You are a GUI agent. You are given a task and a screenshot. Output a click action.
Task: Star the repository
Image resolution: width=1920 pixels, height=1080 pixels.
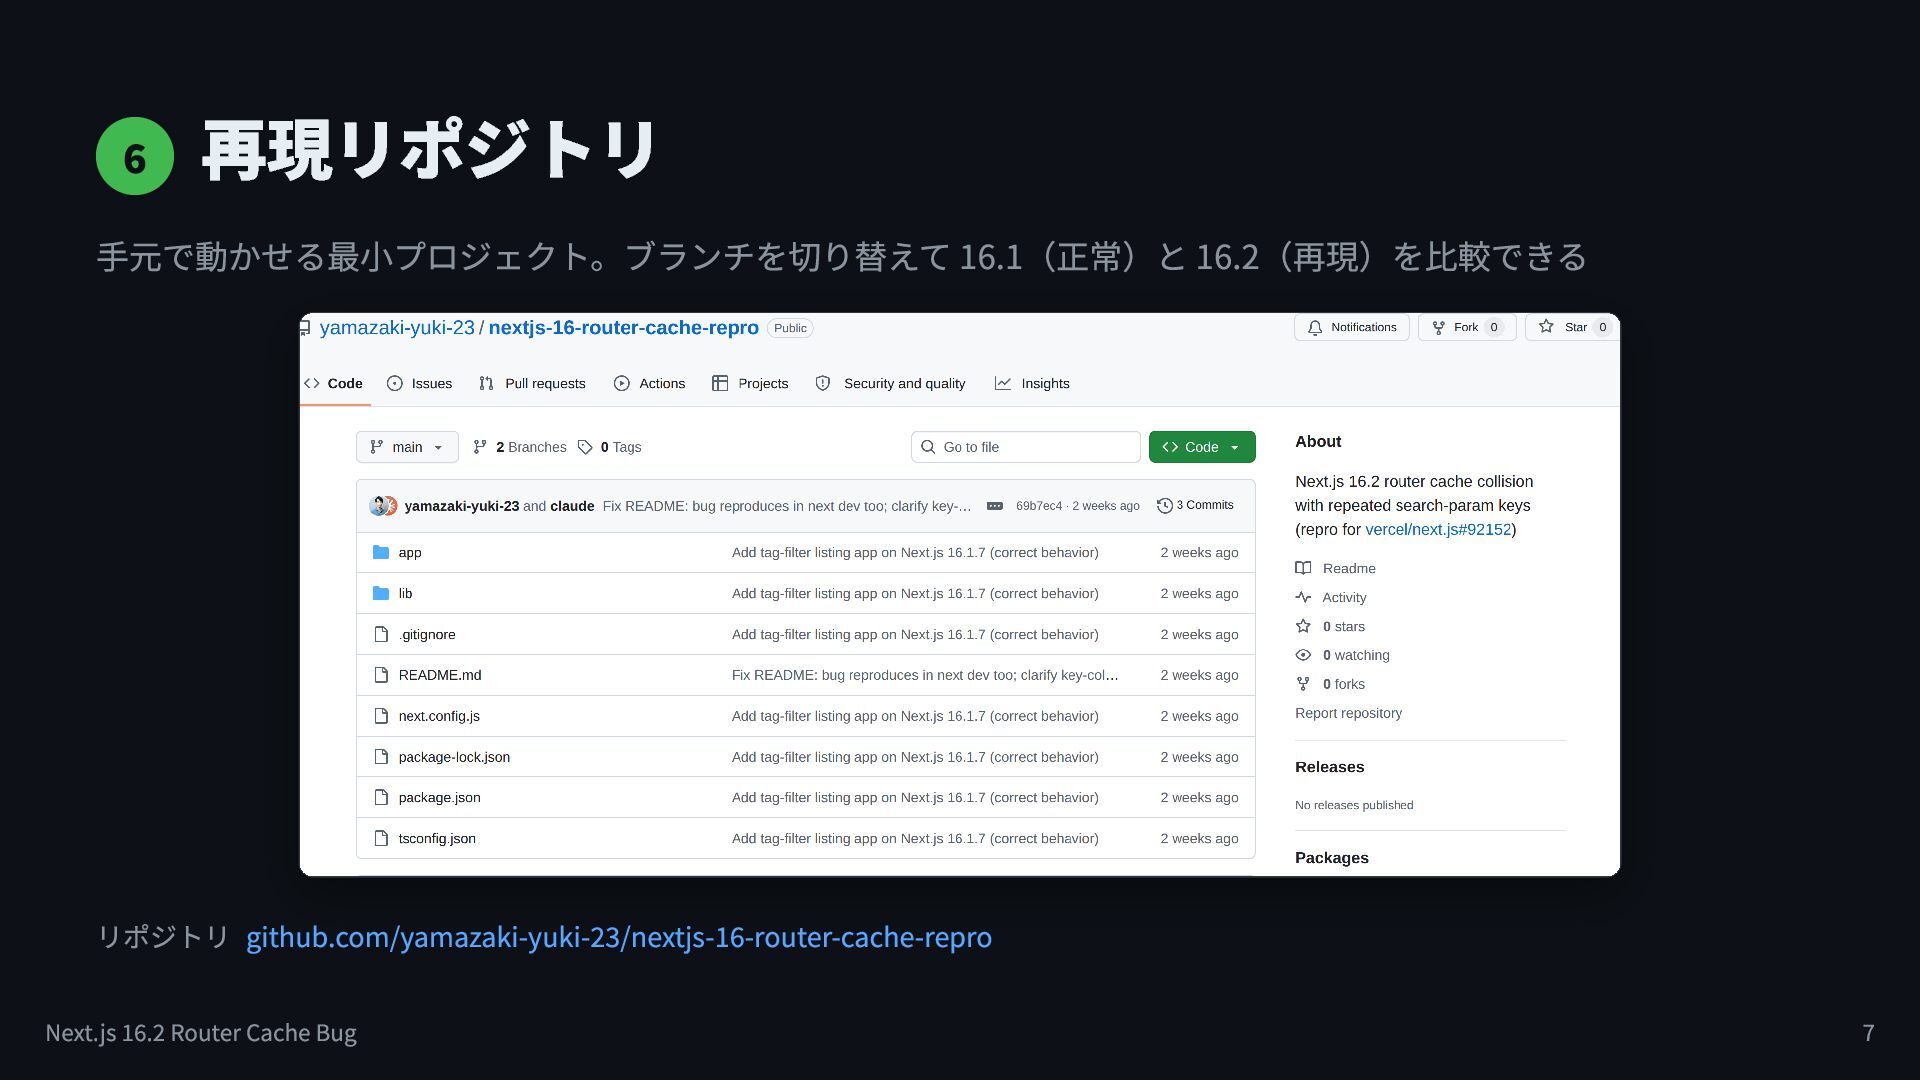[x=1572, y=327]
